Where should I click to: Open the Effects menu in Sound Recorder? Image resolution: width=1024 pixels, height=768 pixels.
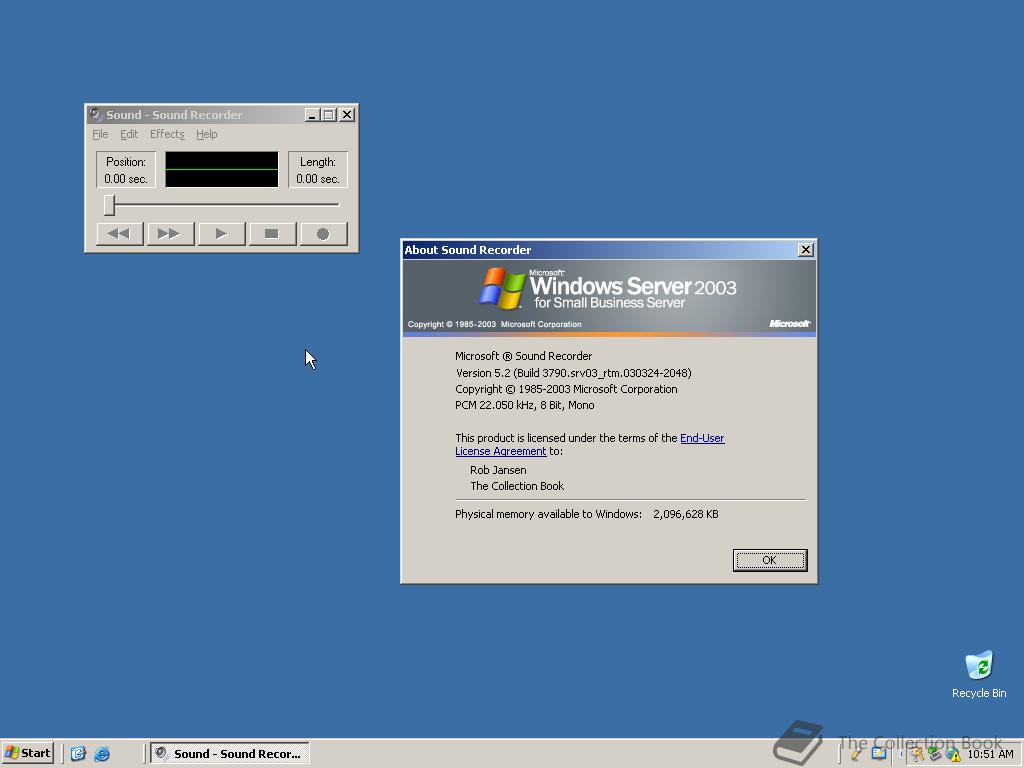(x=167, y=134)
